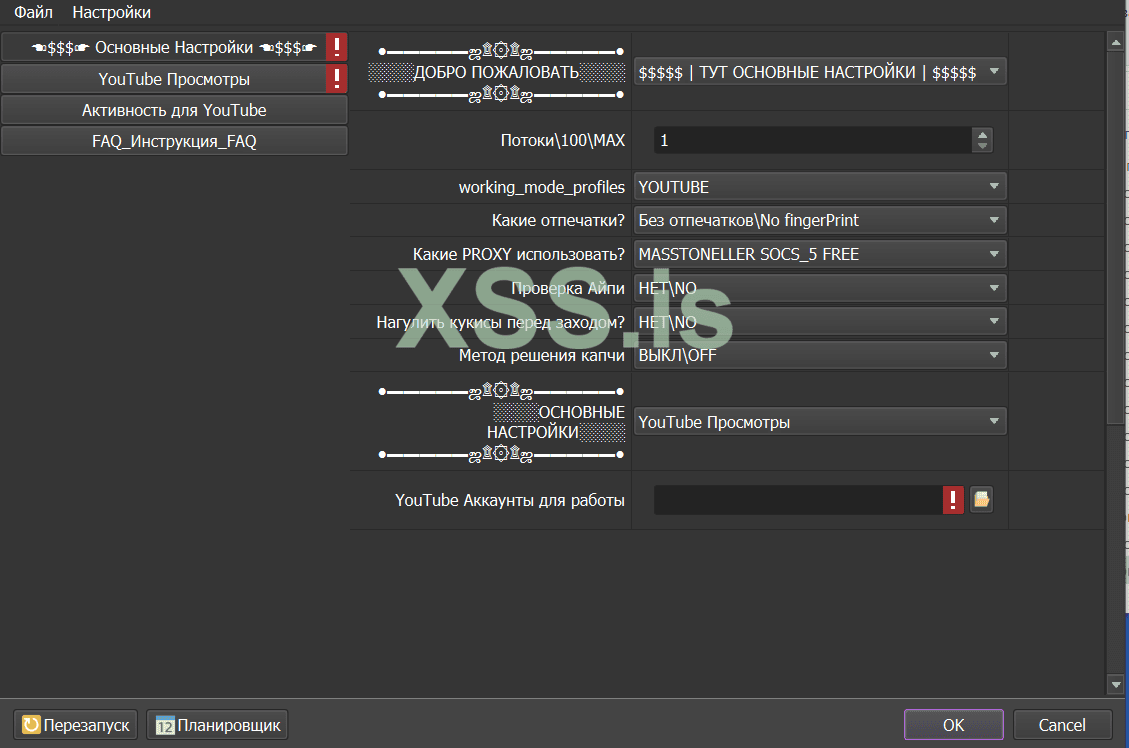Click the vertical scrollbar thumb

pos(1115,238)
